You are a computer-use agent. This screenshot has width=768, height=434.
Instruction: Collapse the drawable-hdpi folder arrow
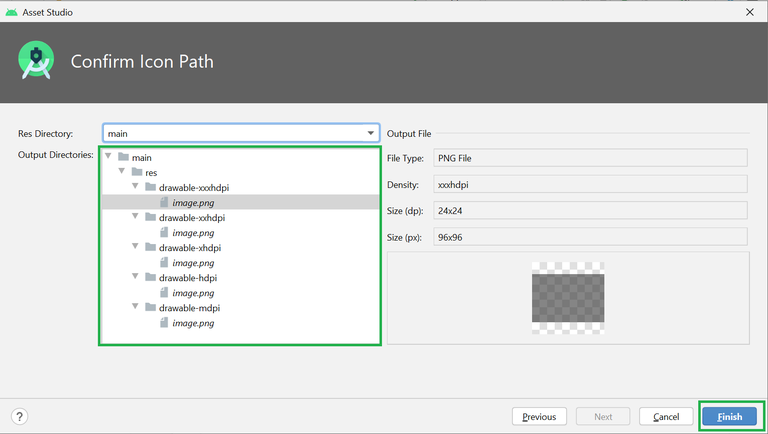point(135,277)
